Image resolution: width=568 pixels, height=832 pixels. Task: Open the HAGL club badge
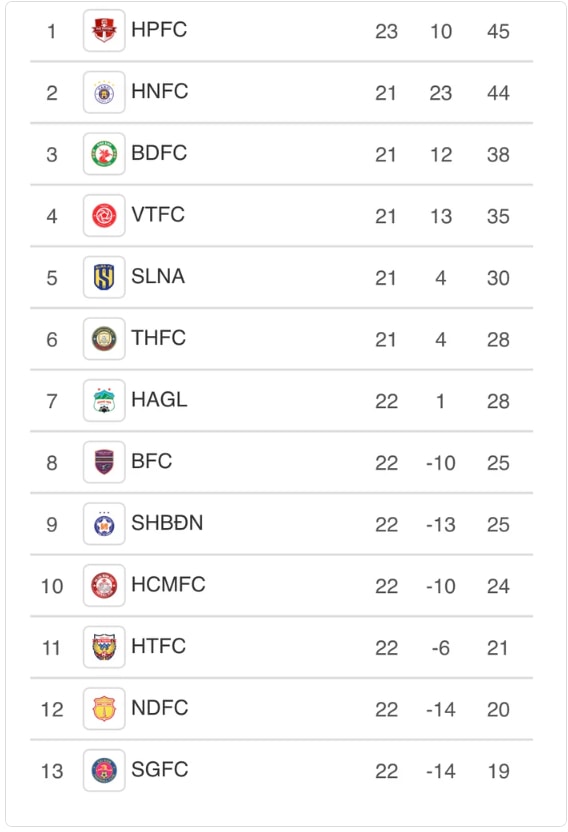click(104, 401)
